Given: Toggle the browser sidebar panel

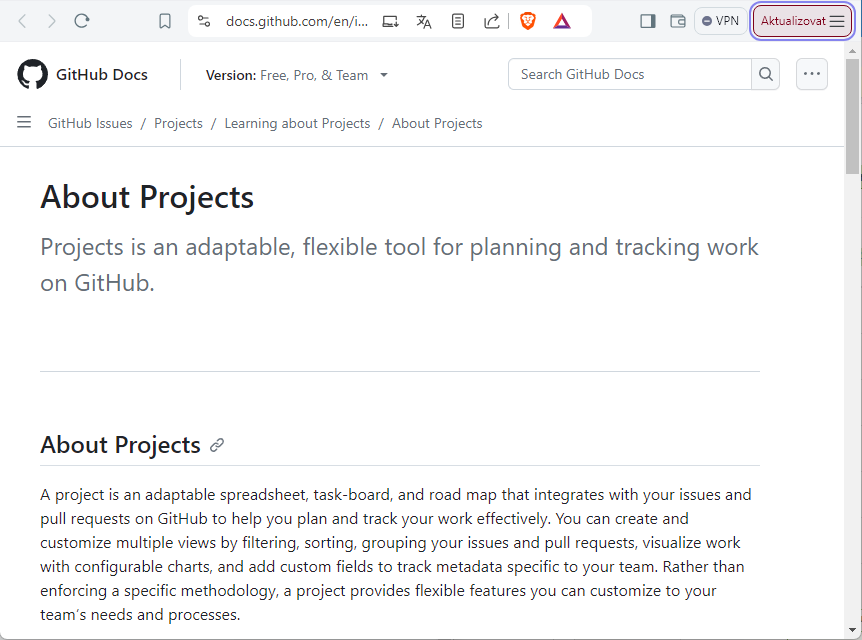Looking at the screenshot, I should [646, 20].
